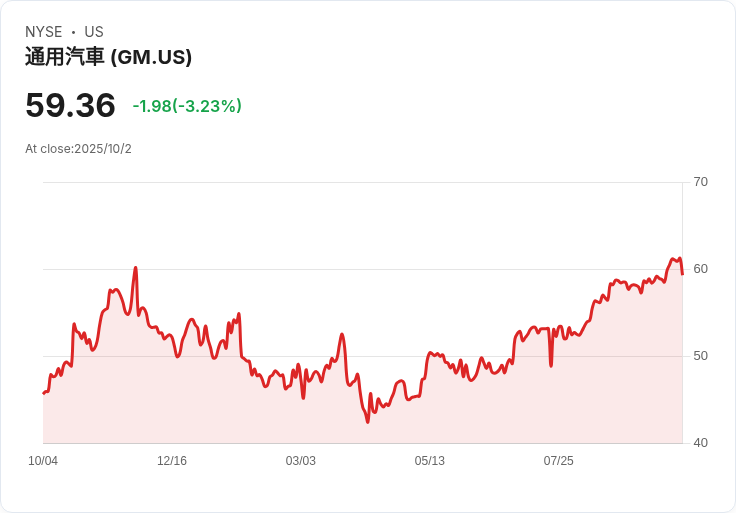Click the chart's November peak near 60
Image resolution: width=736 pixels, height=513 pixels.
point(135,268)
